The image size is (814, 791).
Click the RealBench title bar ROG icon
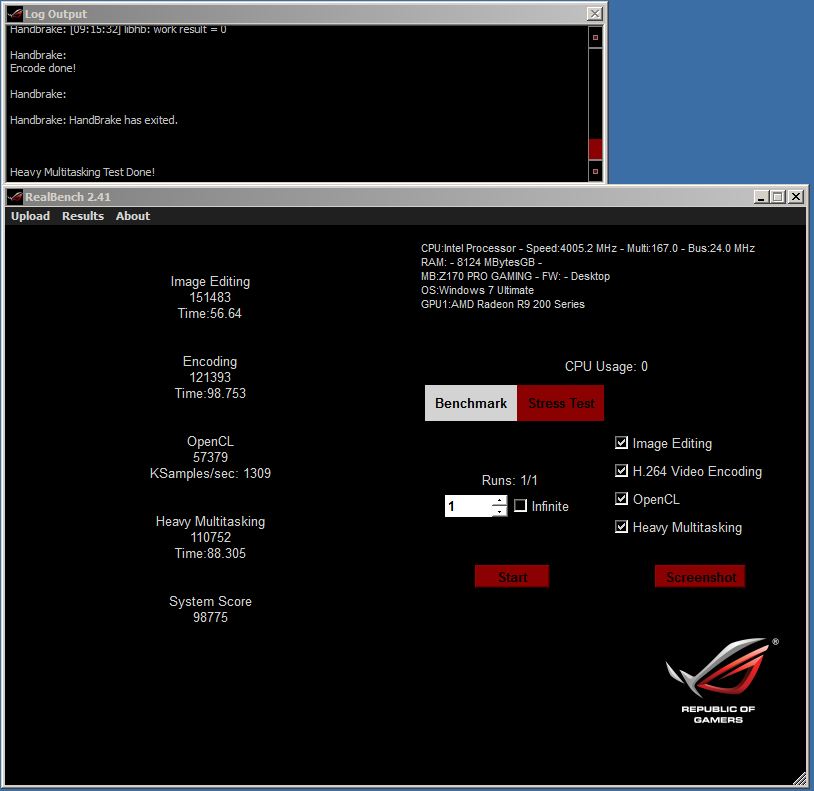[x=16, y=197]
